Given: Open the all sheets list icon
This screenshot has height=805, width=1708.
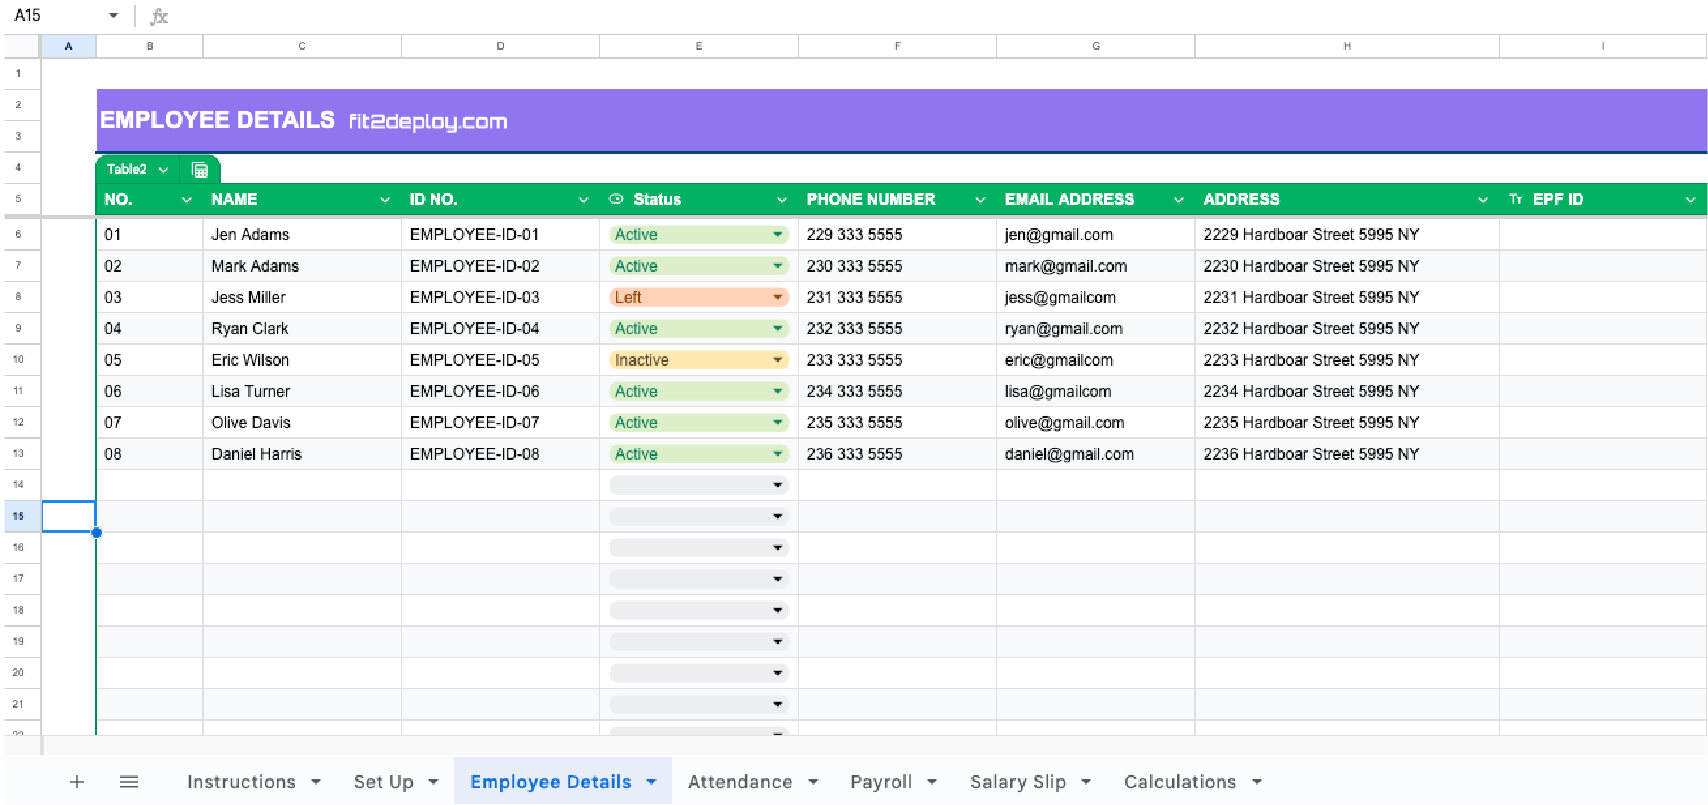Looking at the screenshot, I should point(129,782).
